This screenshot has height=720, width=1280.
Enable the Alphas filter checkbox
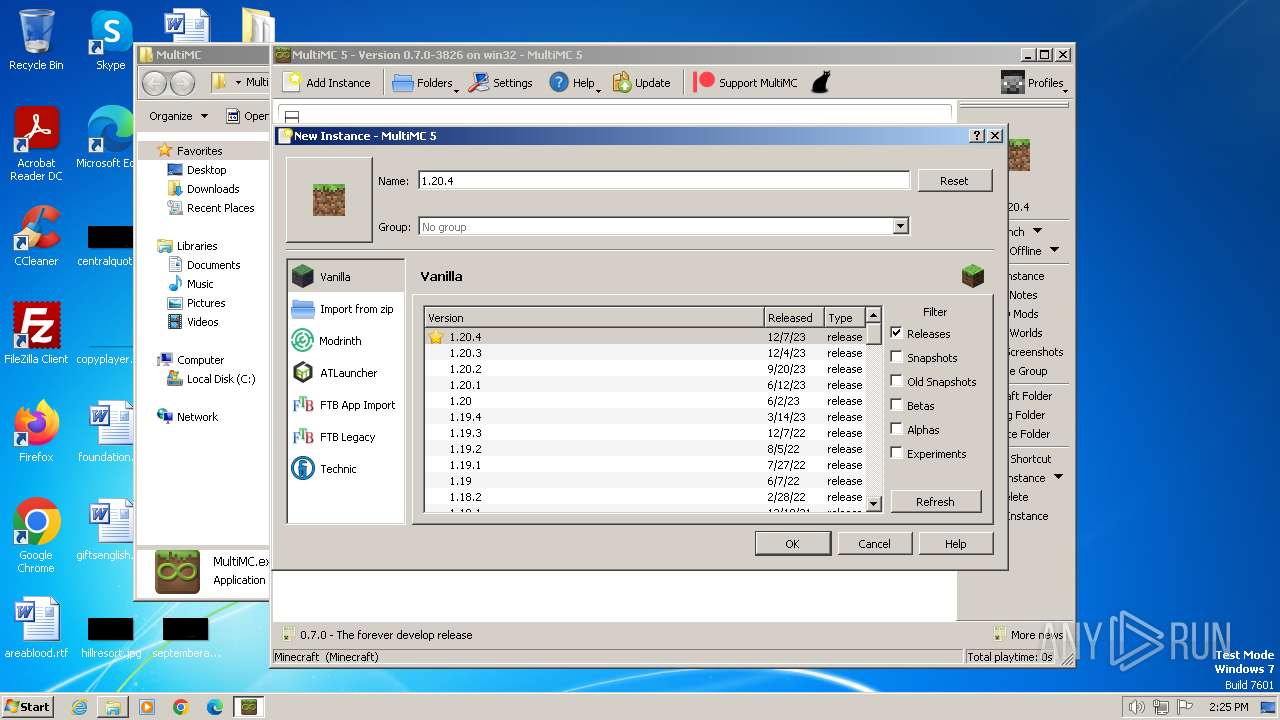click(896, 429)
